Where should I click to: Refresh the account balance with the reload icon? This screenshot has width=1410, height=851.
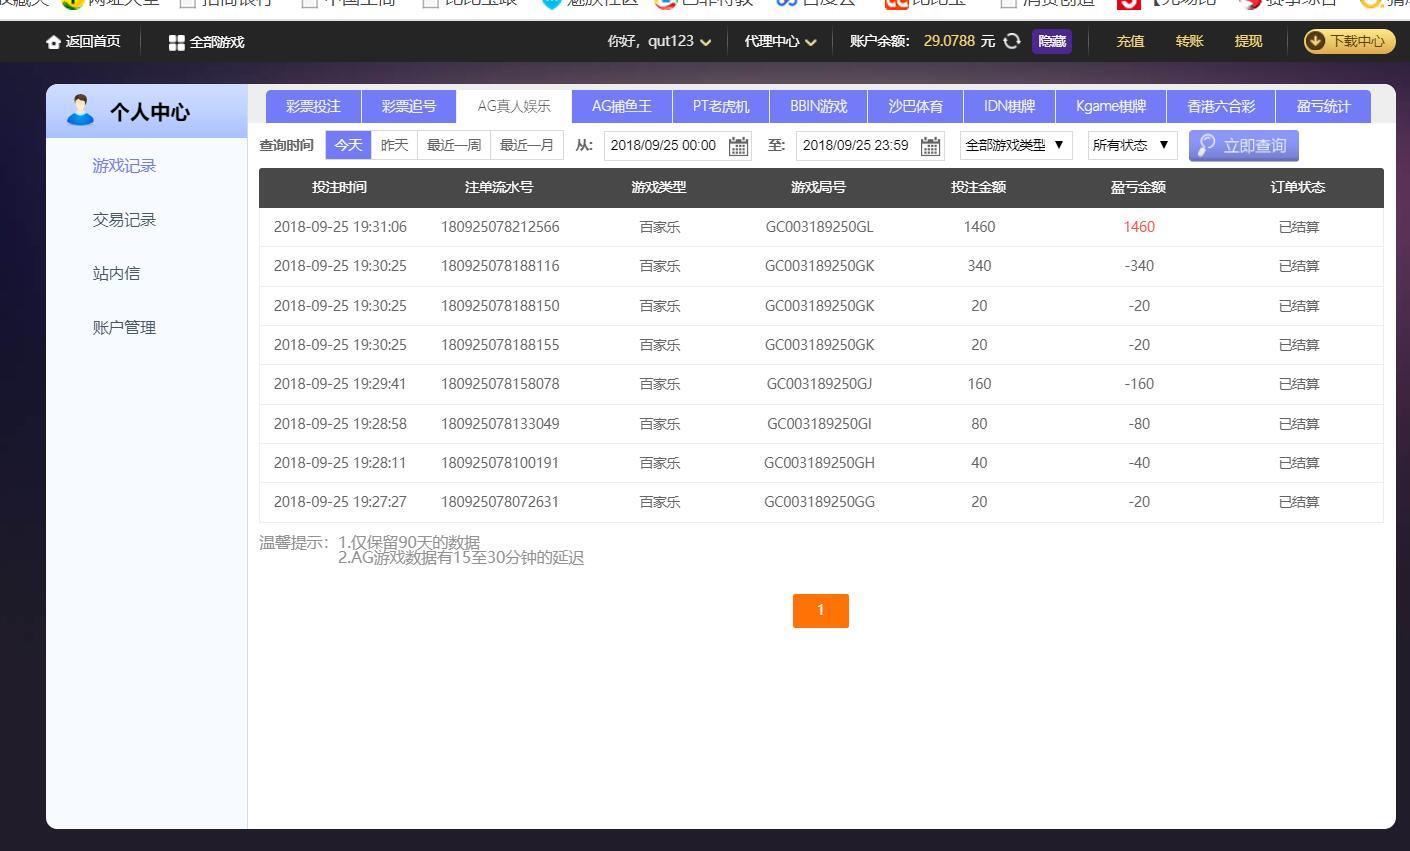tap(1012, 41)
